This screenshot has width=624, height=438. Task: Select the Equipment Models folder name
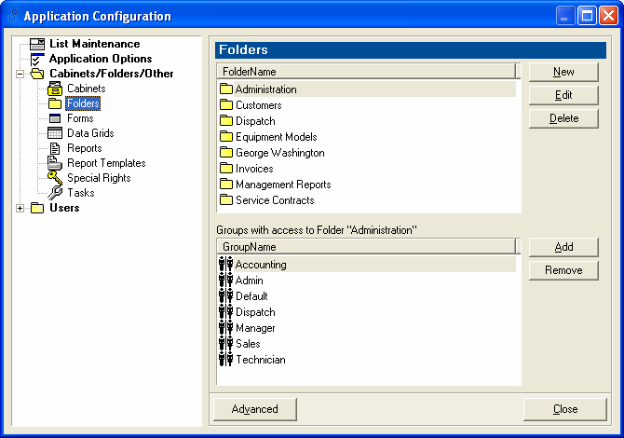[276, 137]
